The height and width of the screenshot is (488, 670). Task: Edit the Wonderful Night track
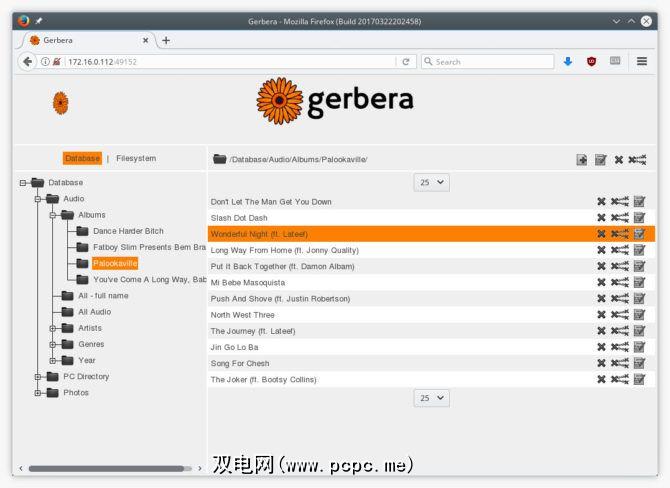pyautogui.click(x=639, y=234)
